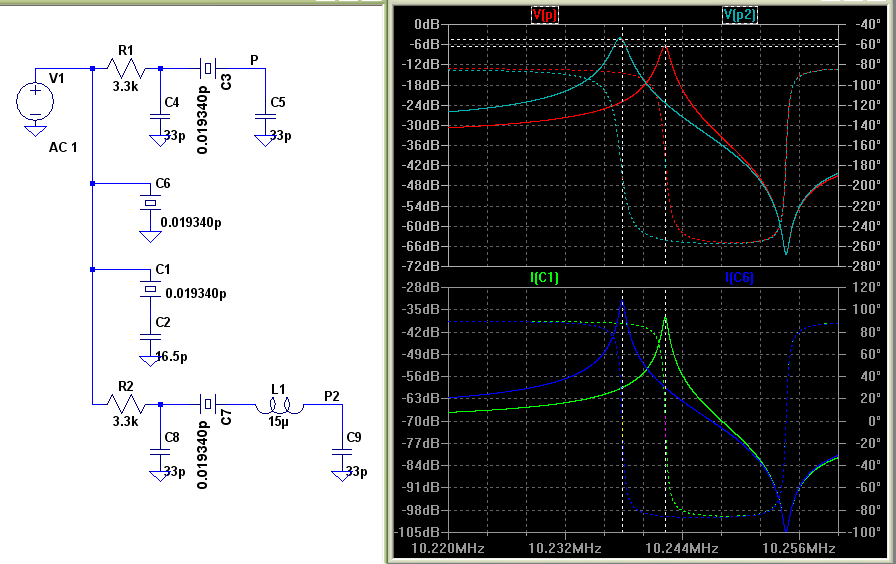Screen dimensions: 896x564
Task: Click the P2 net label
Action: (x=331, y=396)
